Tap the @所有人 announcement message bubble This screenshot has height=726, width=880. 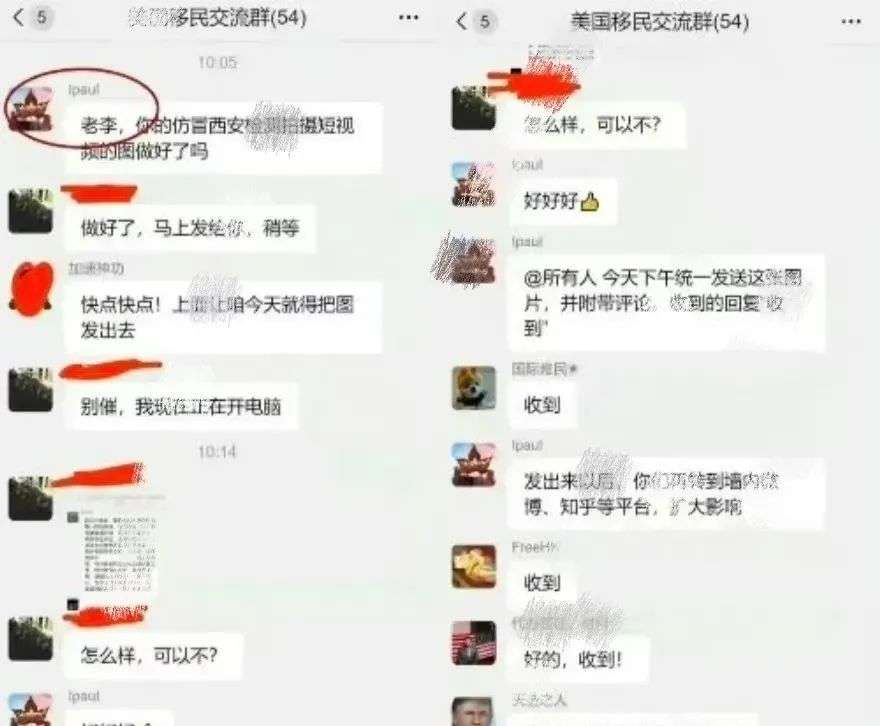pyautogui.click(x=666, y=303)
